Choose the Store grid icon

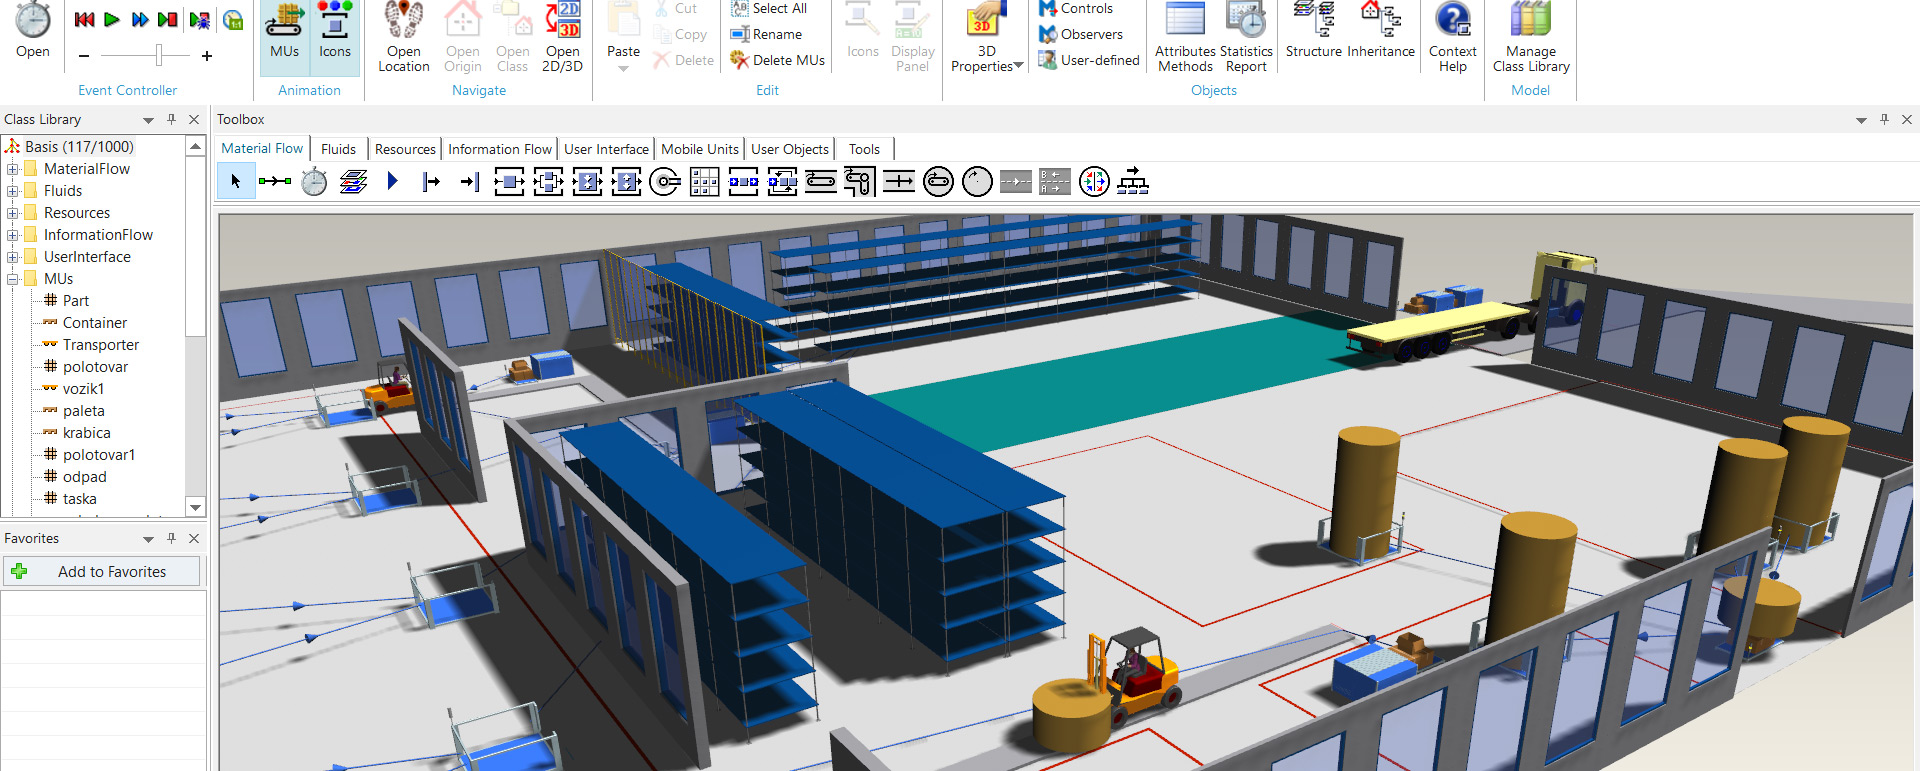(x=704, y=181)
